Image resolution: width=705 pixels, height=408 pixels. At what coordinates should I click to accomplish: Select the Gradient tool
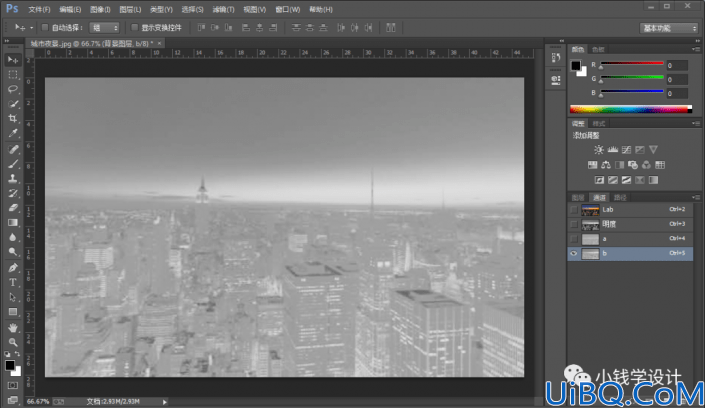pyautogui.click(x=13, y=223)
